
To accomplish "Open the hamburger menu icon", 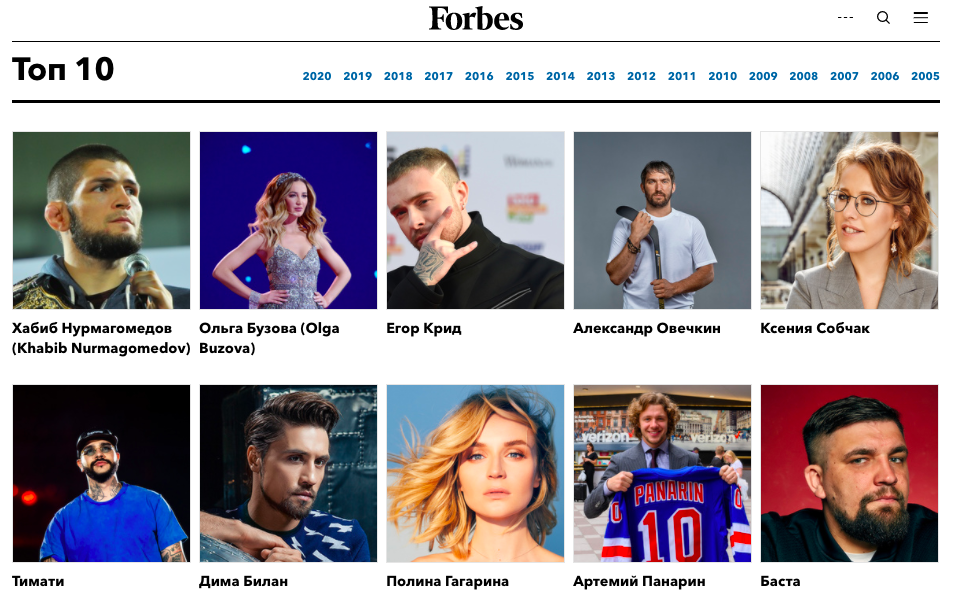I will click(x=920, y=18).
